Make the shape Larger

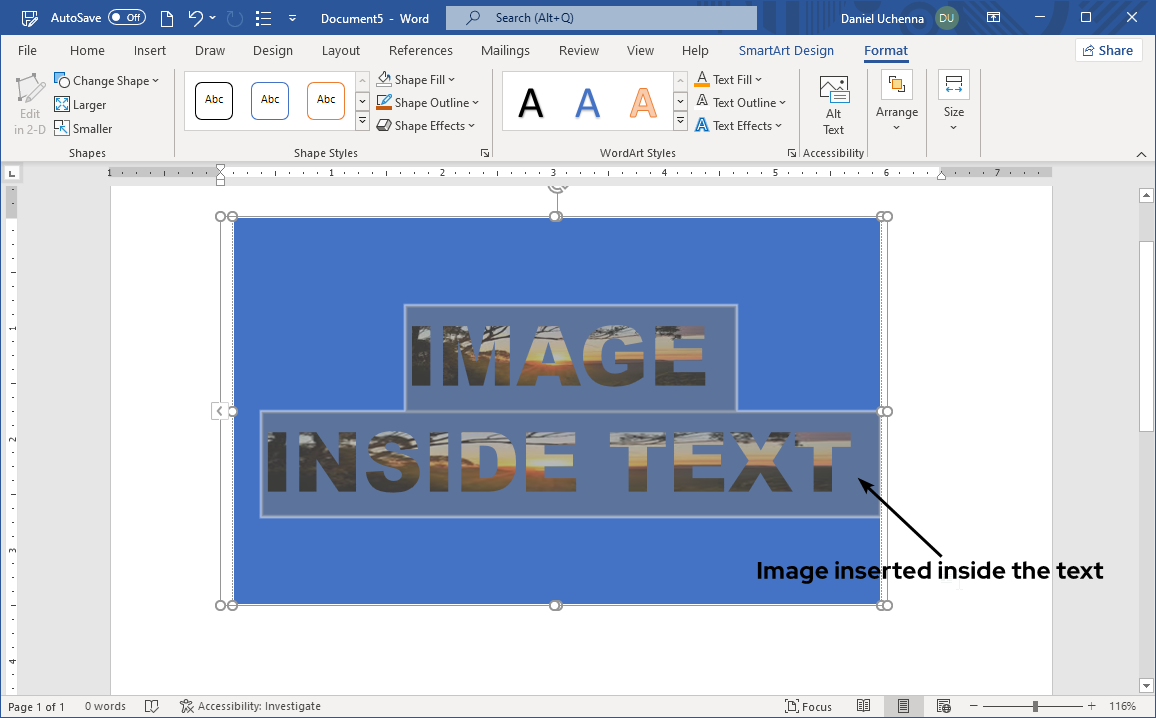[80, 104]
